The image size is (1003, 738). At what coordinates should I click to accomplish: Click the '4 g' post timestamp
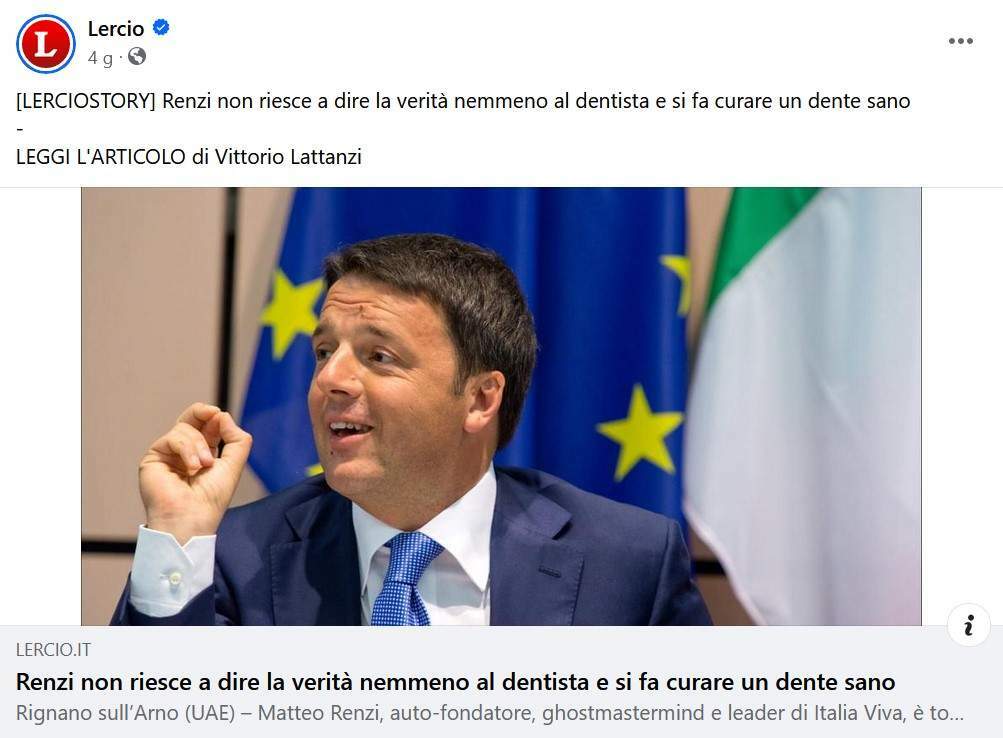click(x=100, y=58)
